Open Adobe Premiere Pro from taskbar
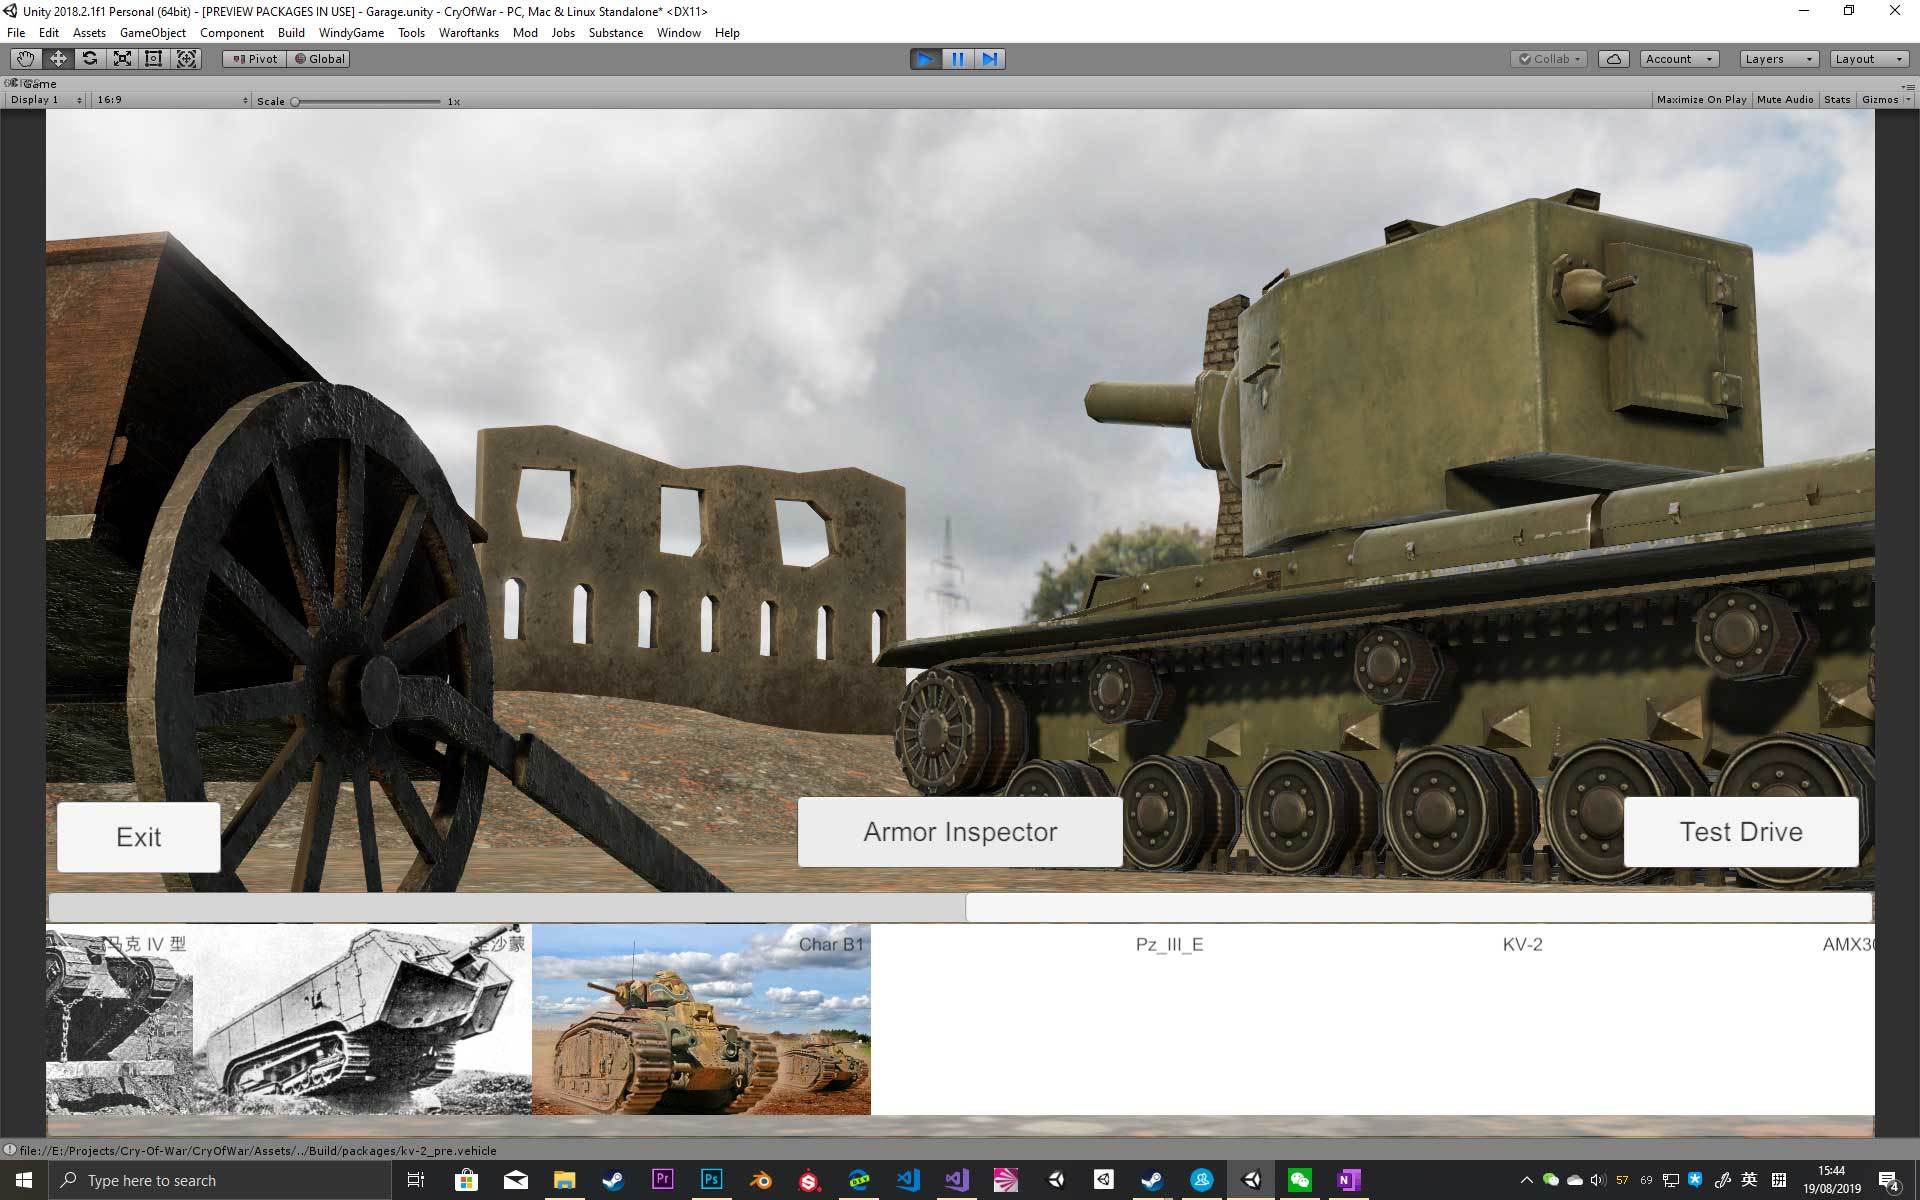 click(662, 1180)
